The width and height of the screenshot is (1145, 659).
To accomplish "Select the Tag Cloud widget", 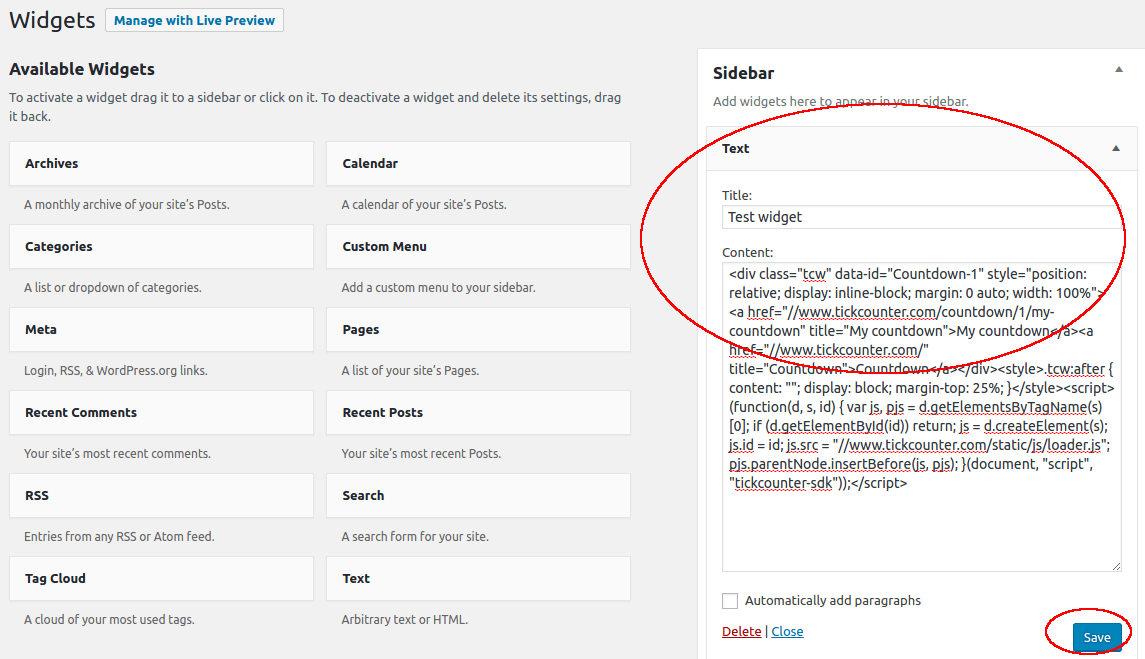I will [161, 579].
